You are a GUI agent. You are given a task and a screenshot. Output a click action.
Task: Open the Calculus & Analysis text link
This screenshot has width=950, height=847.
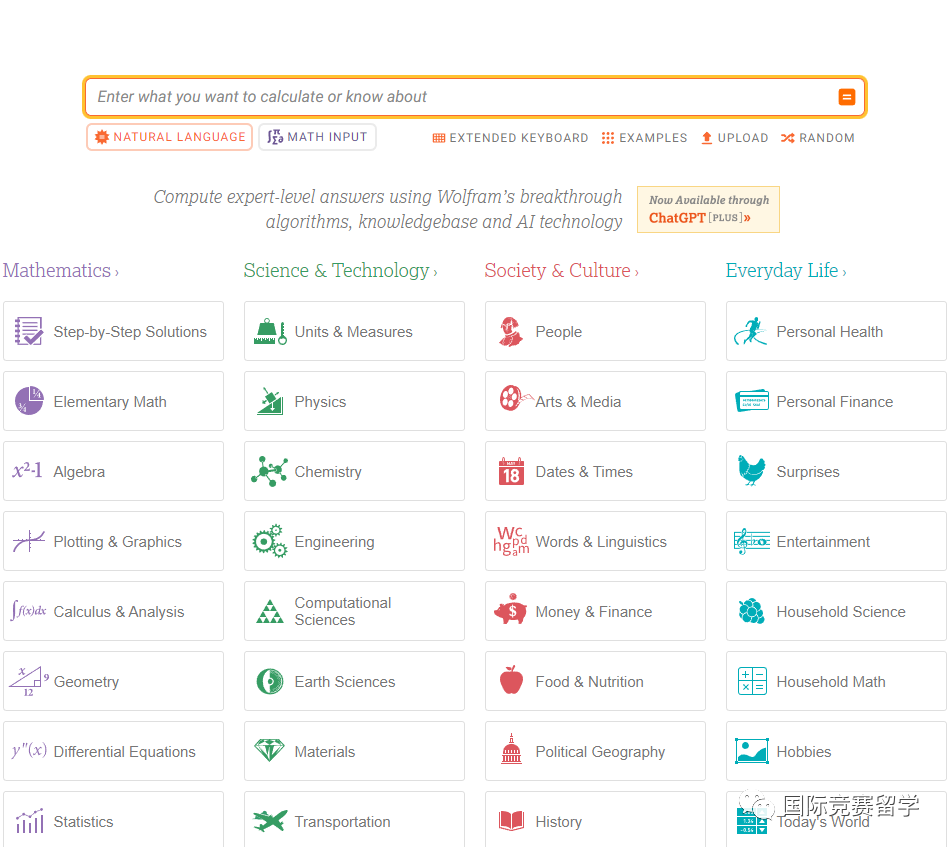click(x=119, y=612)
